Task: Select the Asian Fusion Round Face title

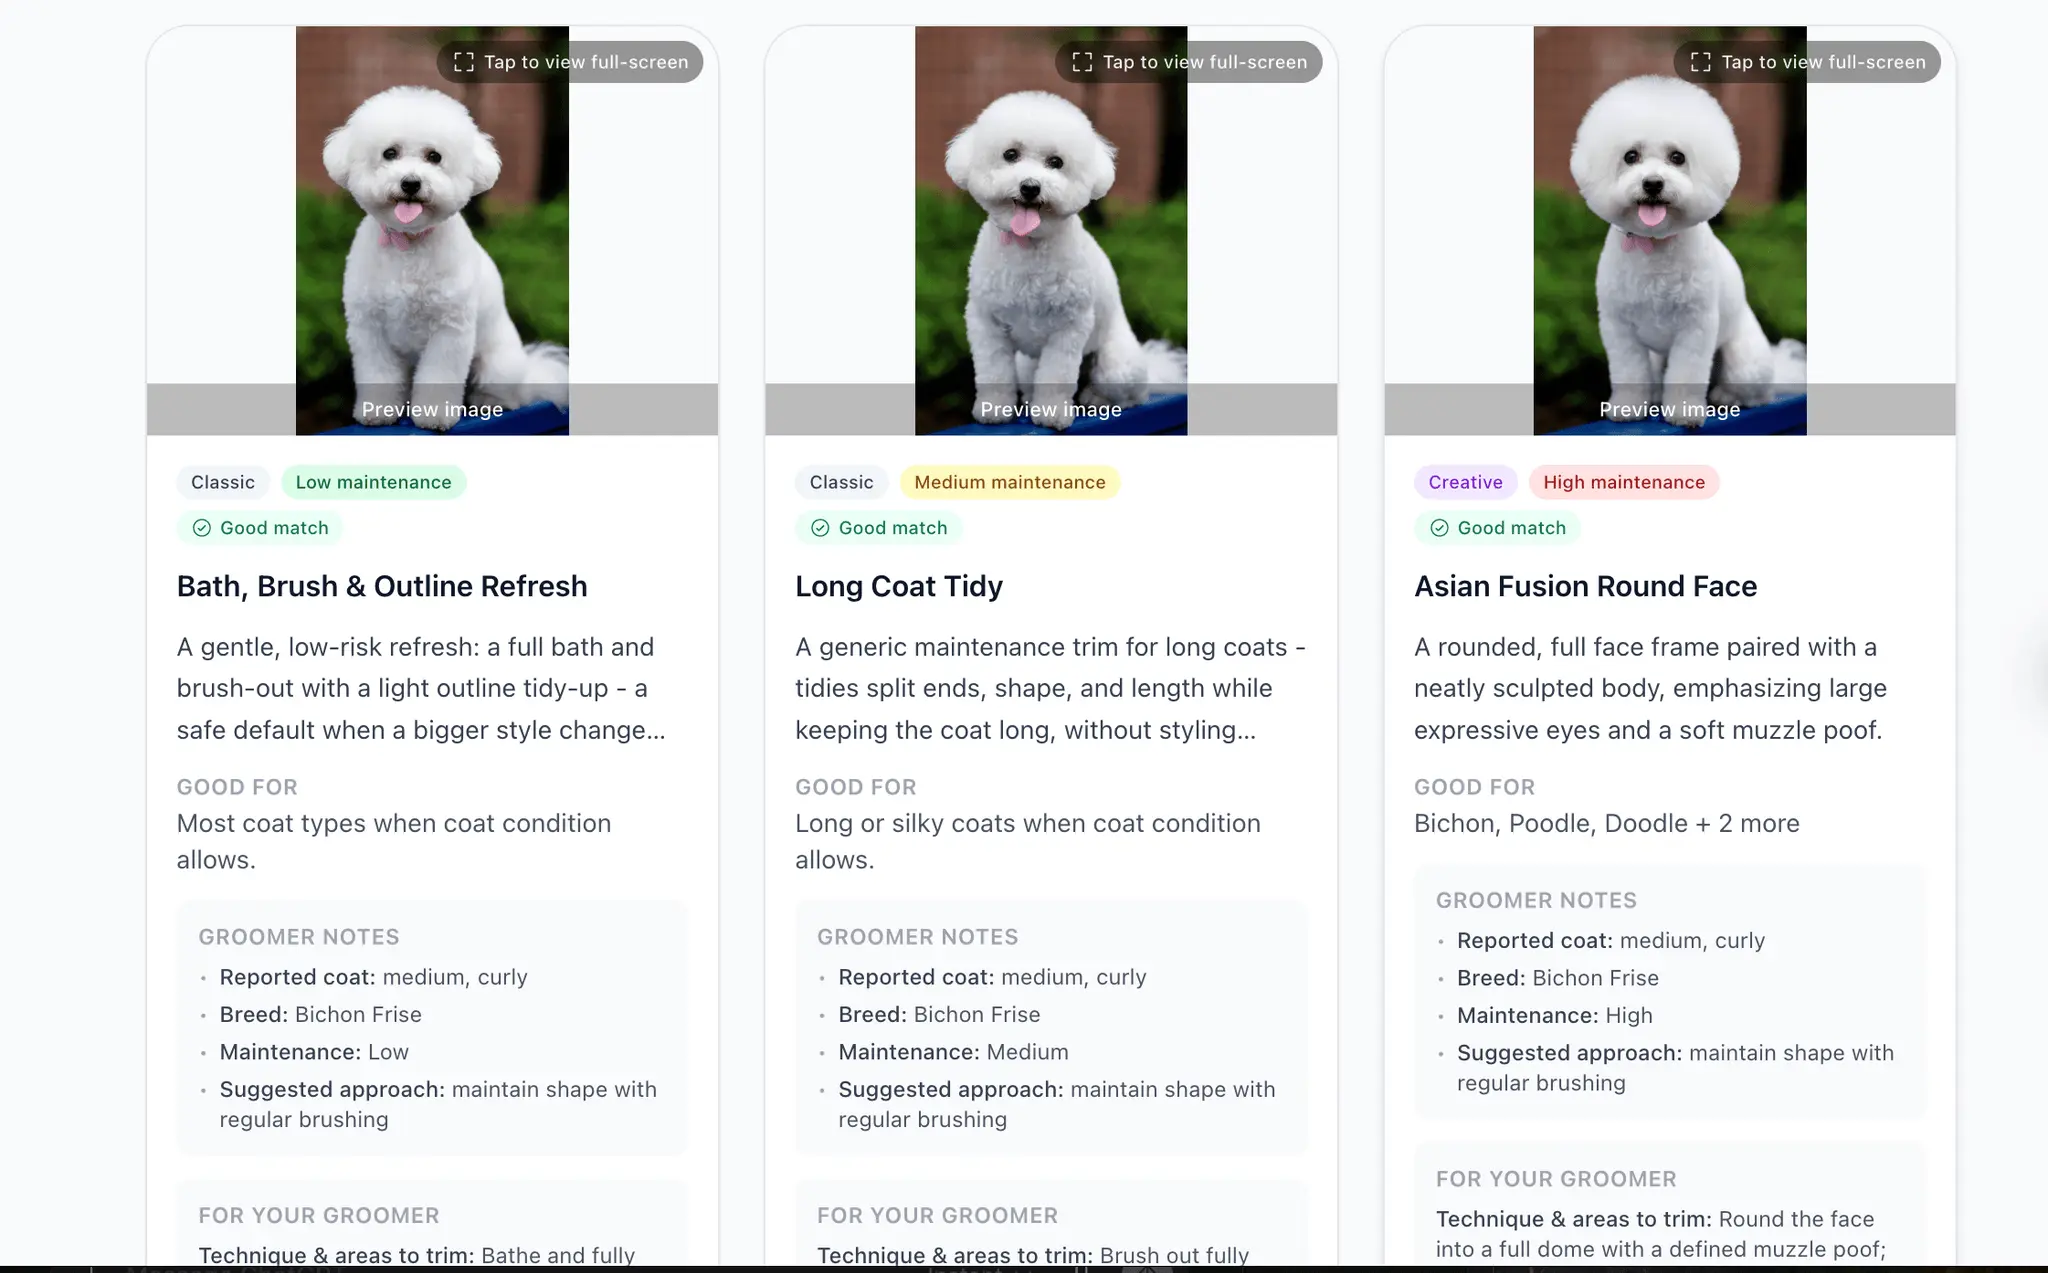Action: click(x=1585, y=586)
